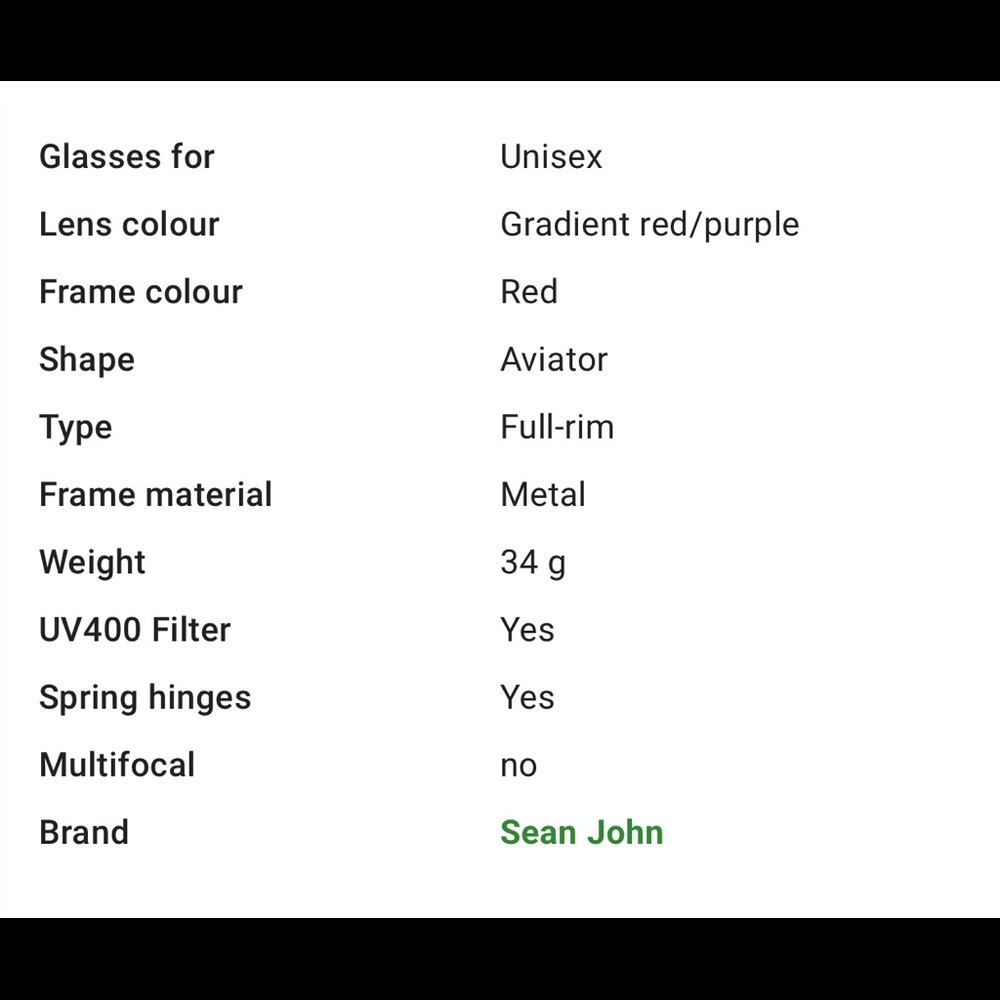Select the Shape label
The height and width of the screenshot is (1000, 1000).
click(87, 361)
